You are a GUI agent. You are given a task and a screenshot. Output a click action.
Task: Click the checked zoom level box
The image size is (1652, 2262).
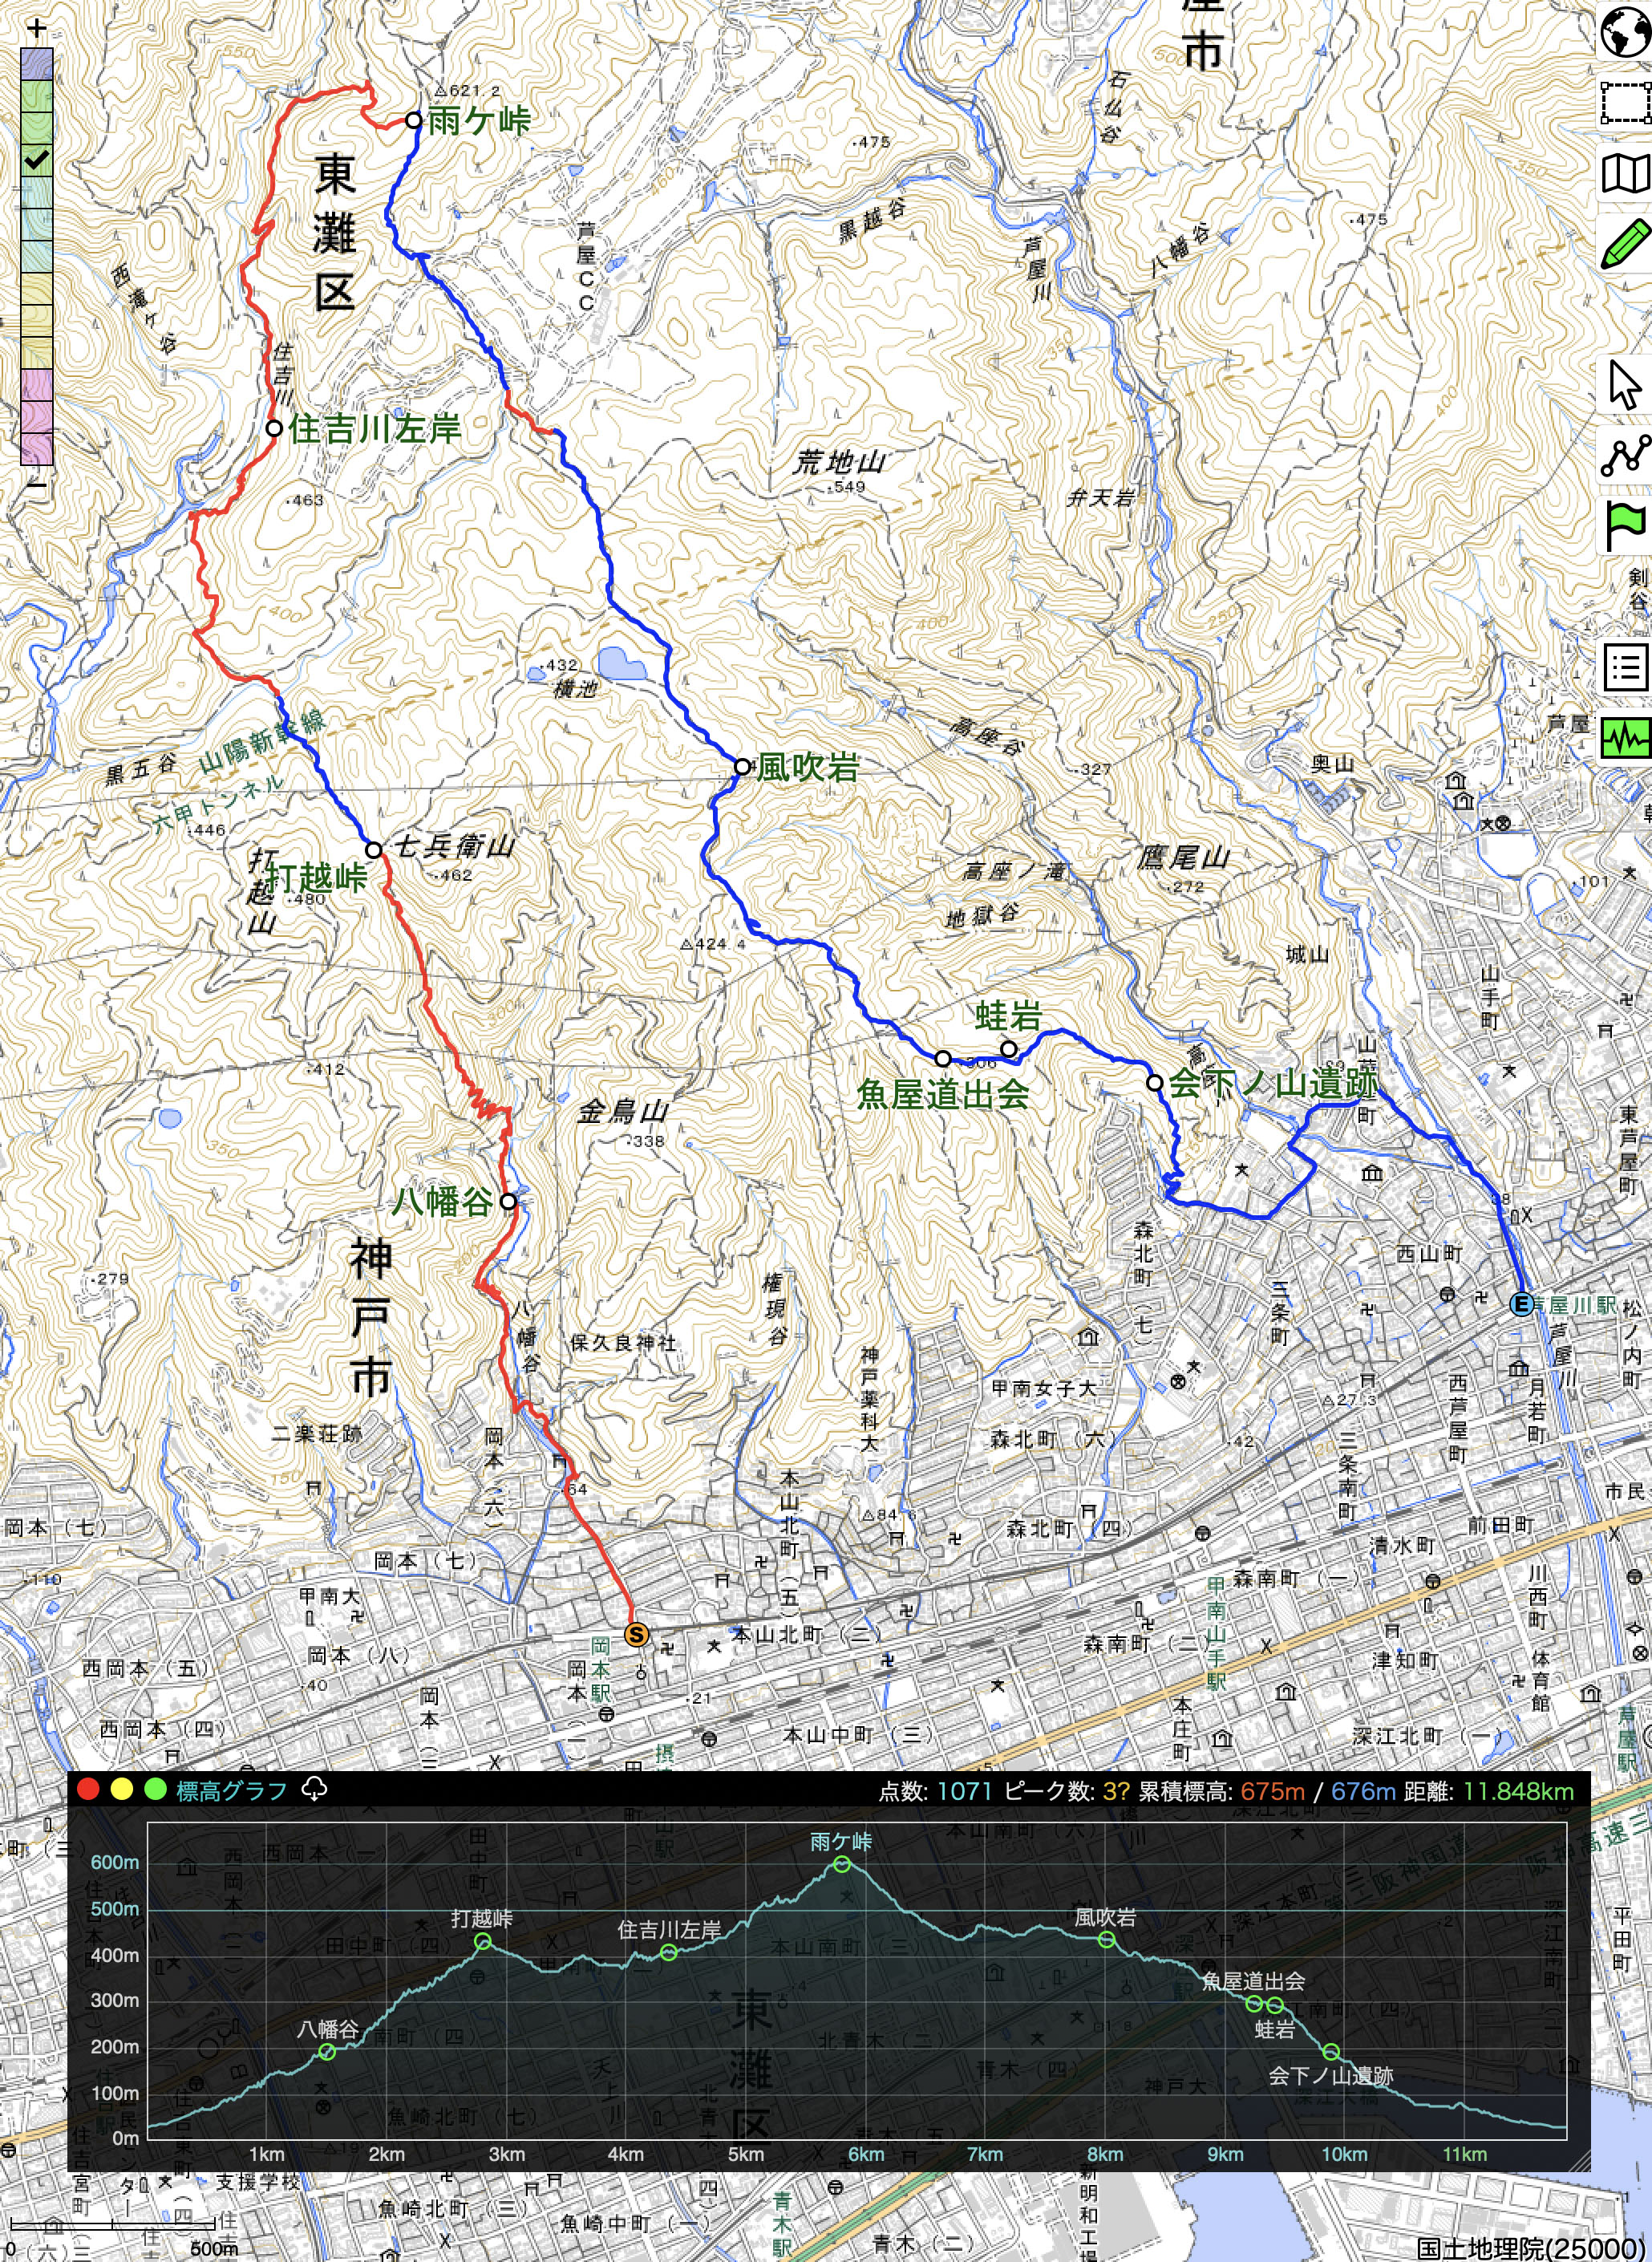tap(37, 160)
